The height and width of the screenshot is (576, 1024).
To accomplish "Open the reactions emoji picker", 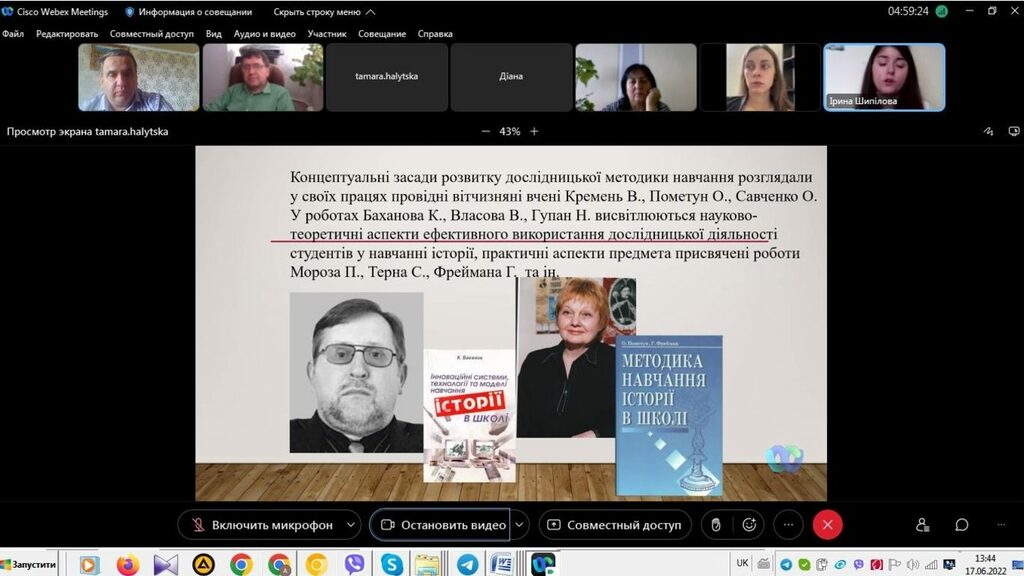I will 749,525.
